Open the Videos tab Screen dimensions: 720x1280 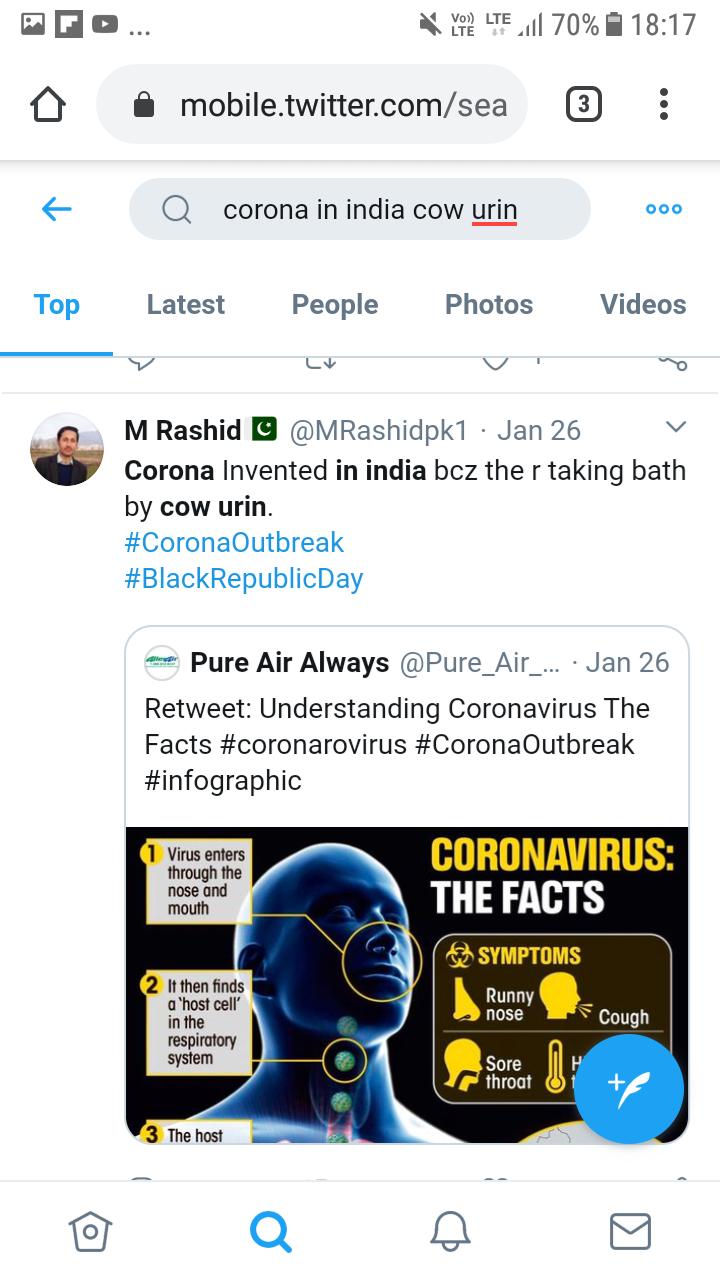(x=643, y=305)
